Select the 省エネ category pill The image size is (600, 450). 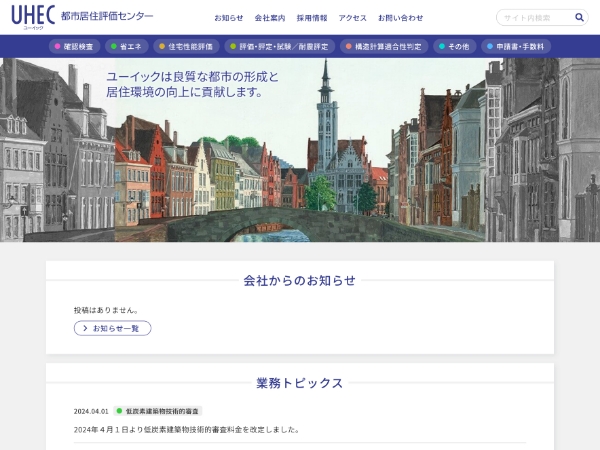pyautogui.click(x=127, y=46)
